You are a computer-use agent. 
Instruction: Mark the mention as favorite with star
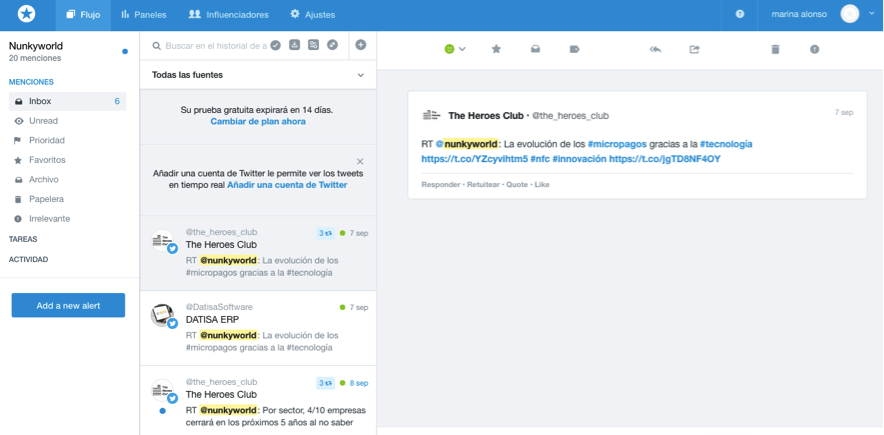tap(496, 49)
